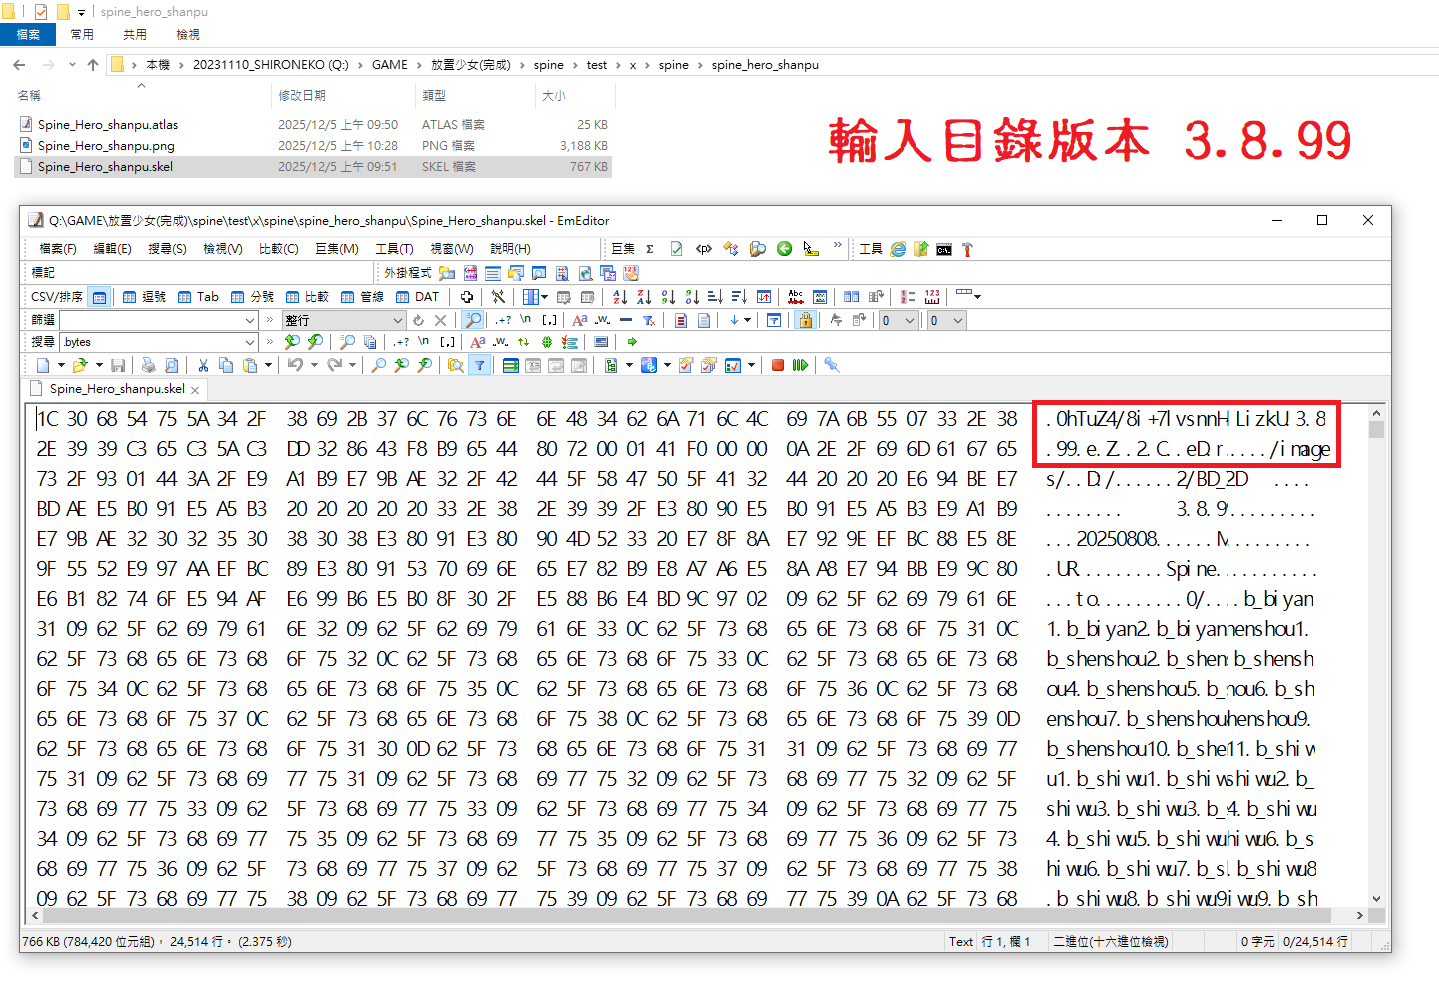Toggle the CSV normal mode button
The height and width of the screenshot is (998, 1439).
pos(99,297)
